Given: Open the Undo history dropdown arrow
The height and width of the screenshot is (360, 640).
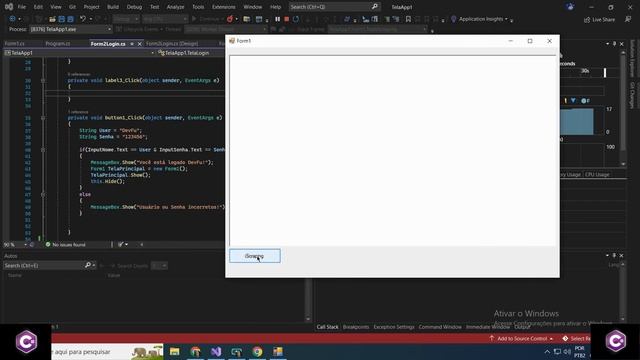Looking at the screenshot, I should pyautogui.click(x=91, y=19).
